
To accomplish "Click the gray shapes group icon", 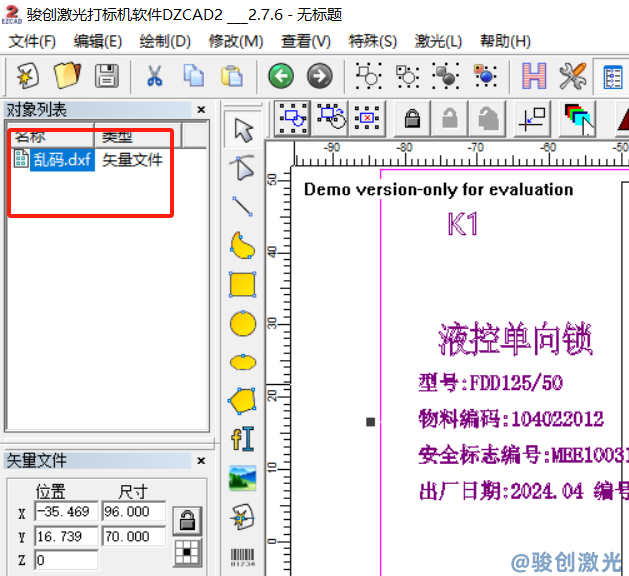I will point(446,75).
